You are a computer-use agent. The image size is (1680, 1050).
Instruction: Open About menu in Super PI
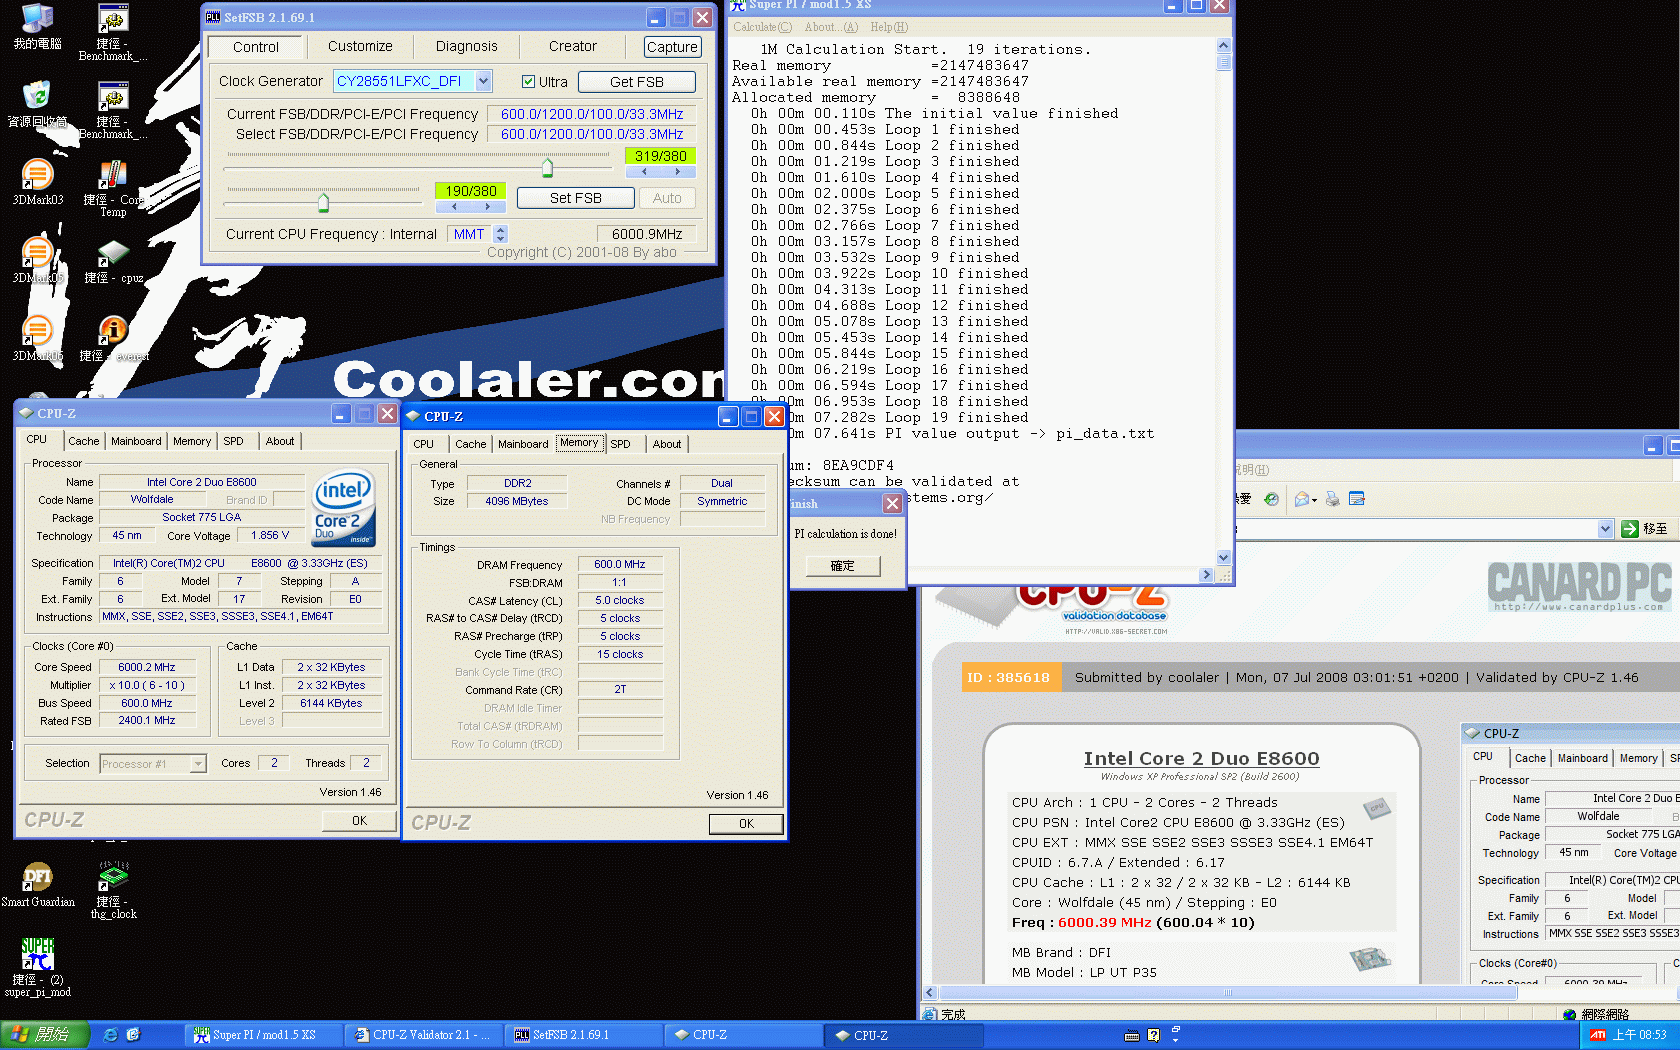831,27
